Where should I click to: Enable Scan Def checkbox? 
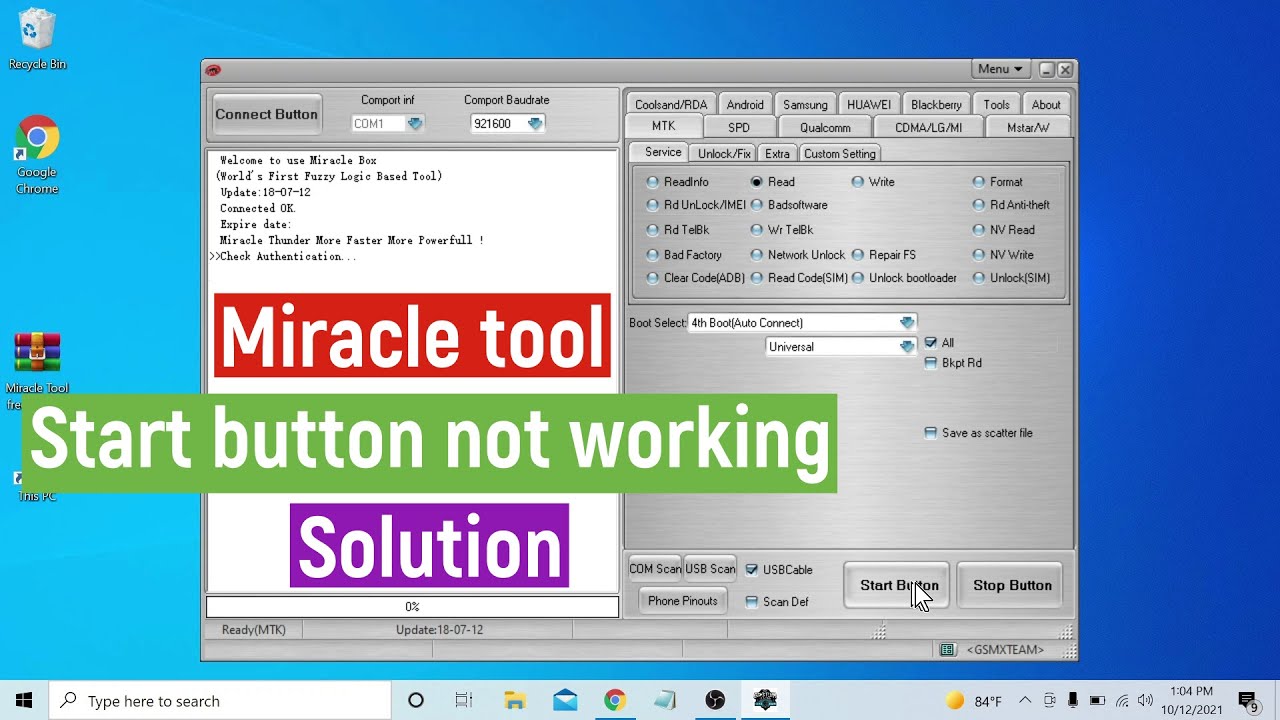tap(752, 602)
